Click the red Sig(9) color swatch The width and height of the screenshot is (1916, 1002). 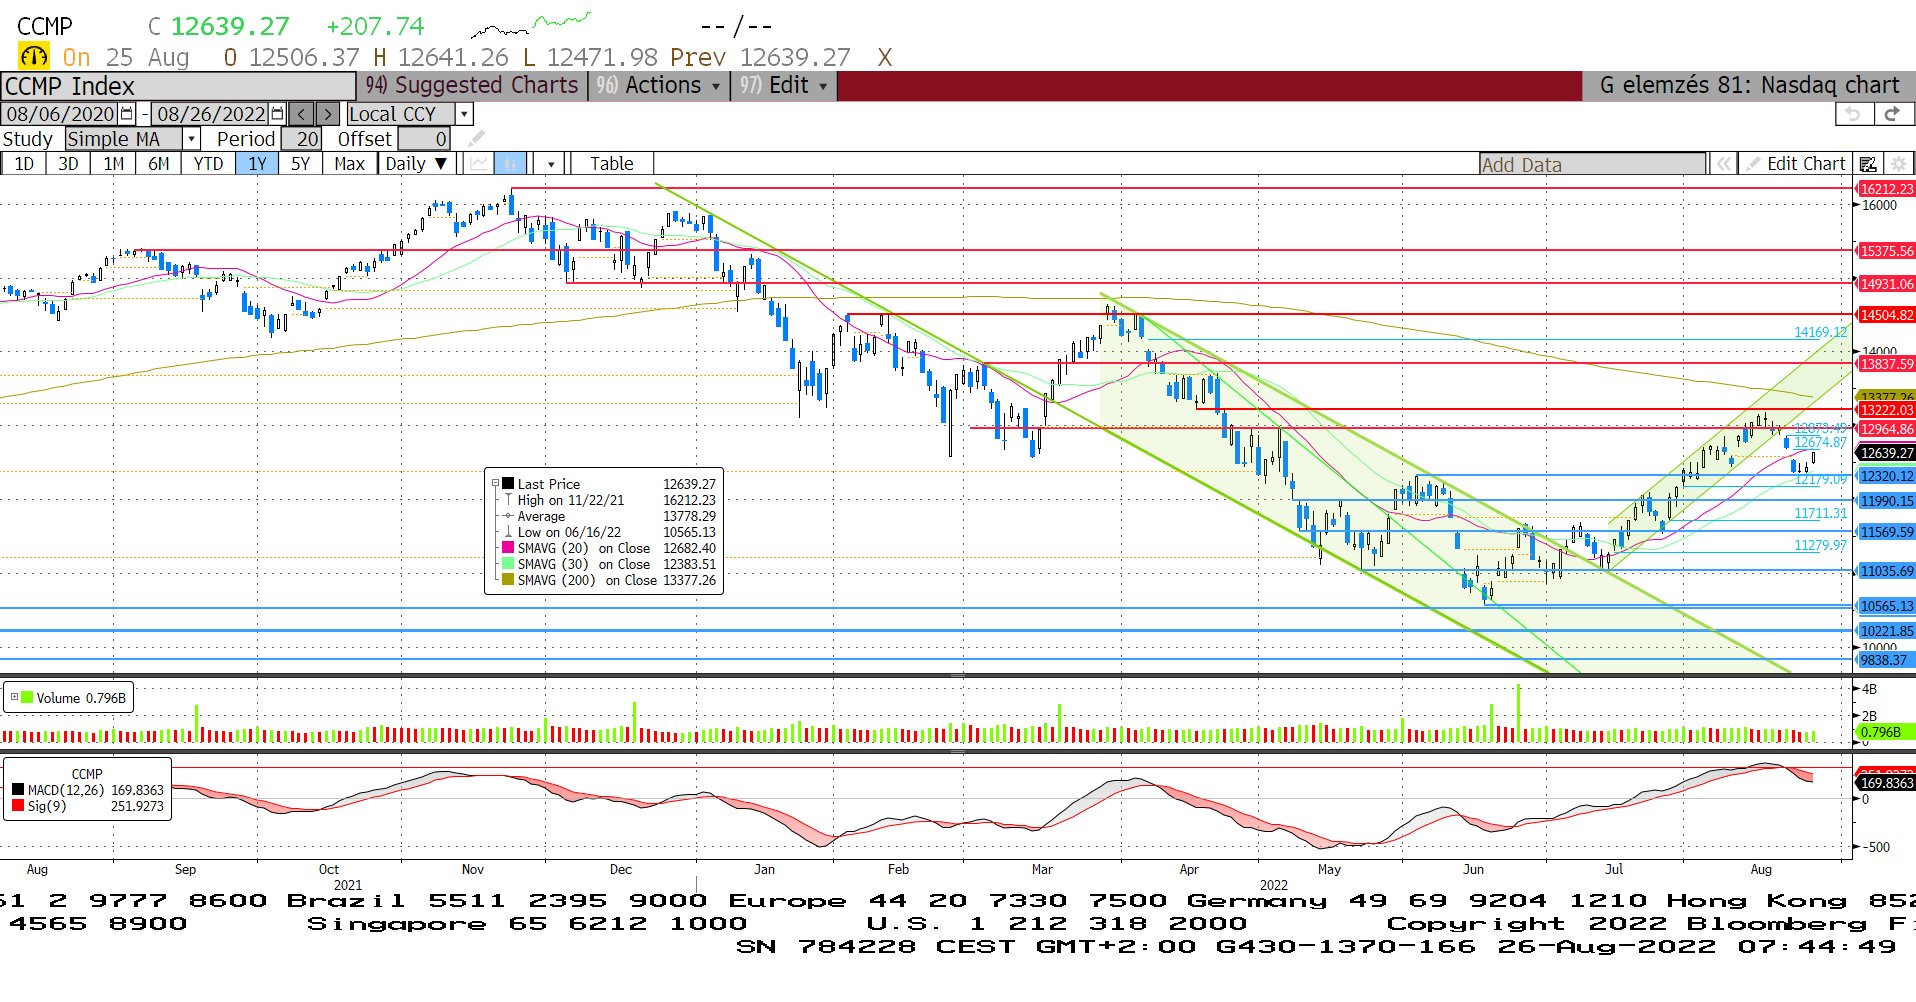(18, 805)
